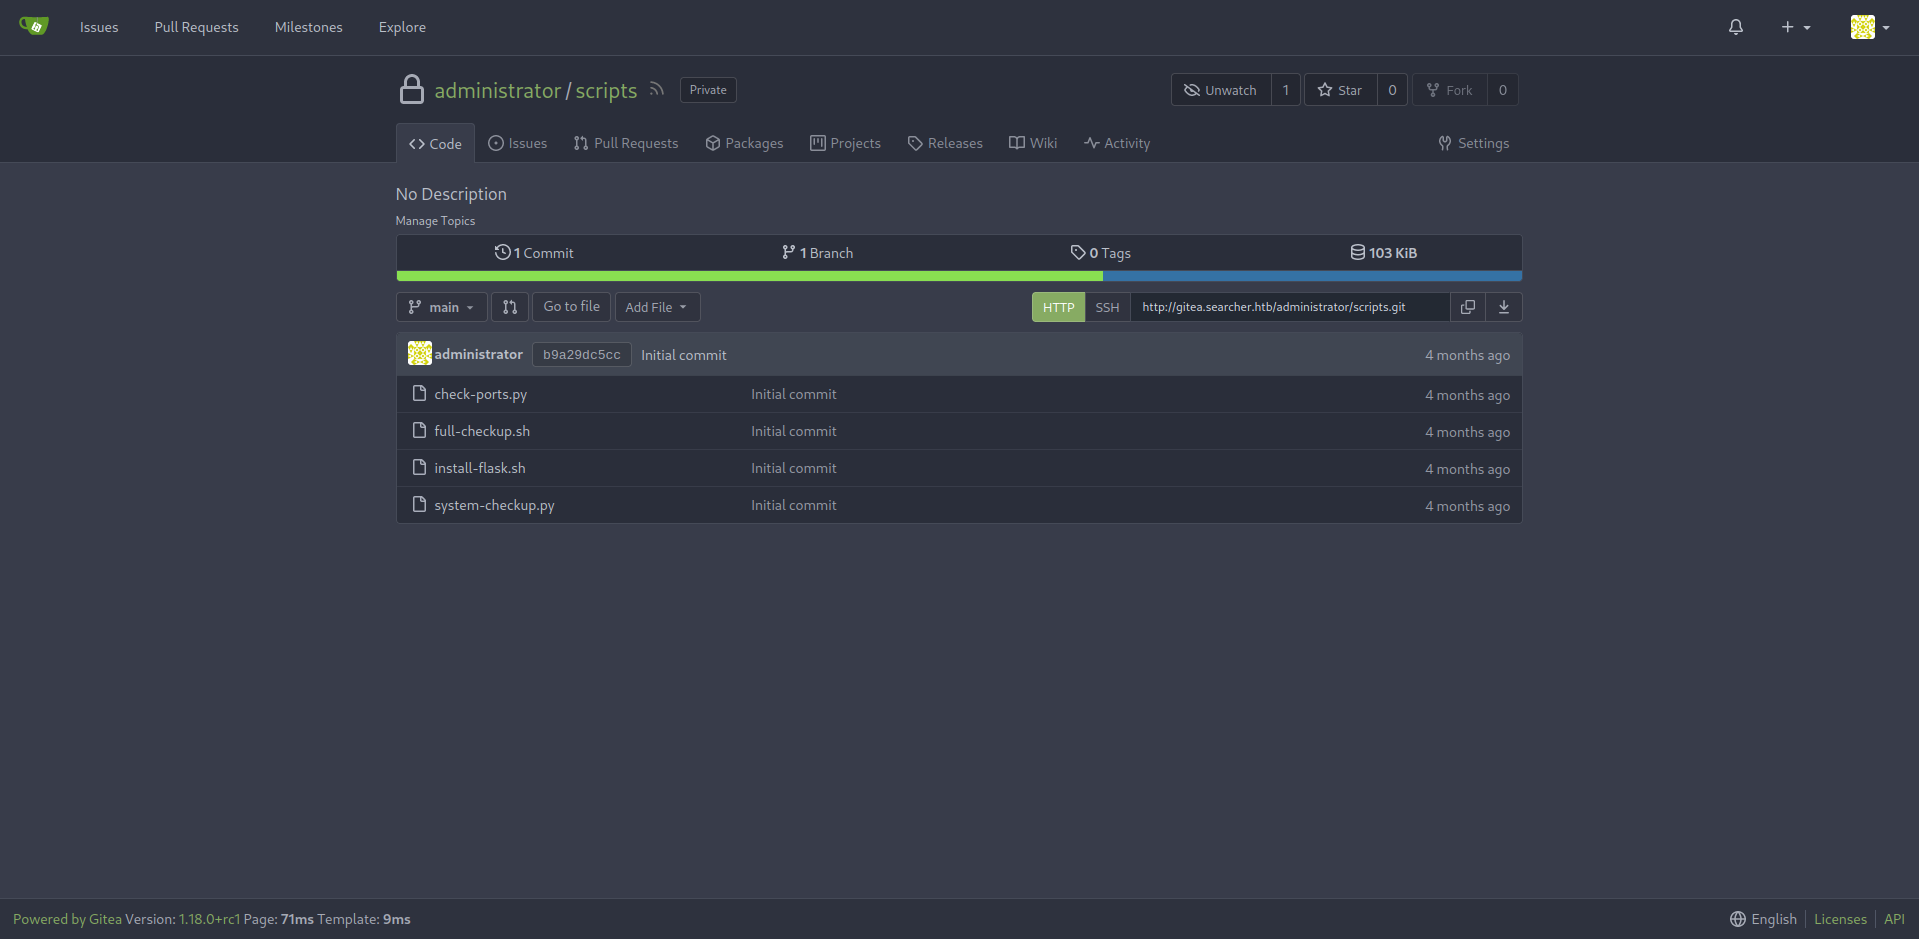Open the API footer link
1919x939 pixels.
pyautogui.click(x=1894, y=919)
